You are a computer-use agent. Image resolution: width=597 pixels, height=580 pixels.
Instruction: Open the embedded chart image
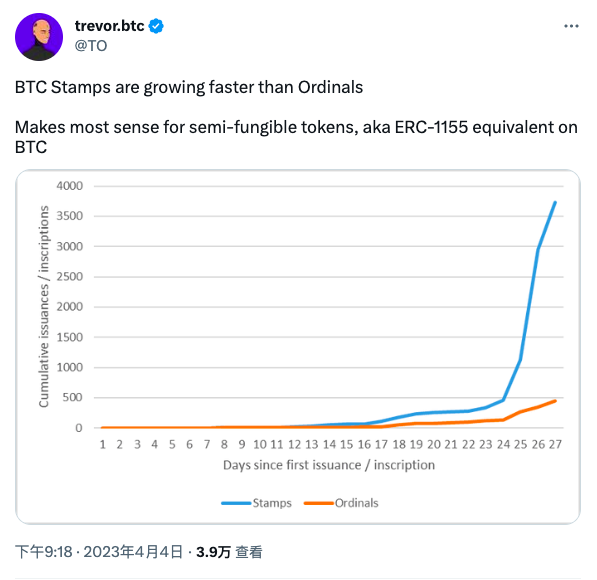(298, 347)
